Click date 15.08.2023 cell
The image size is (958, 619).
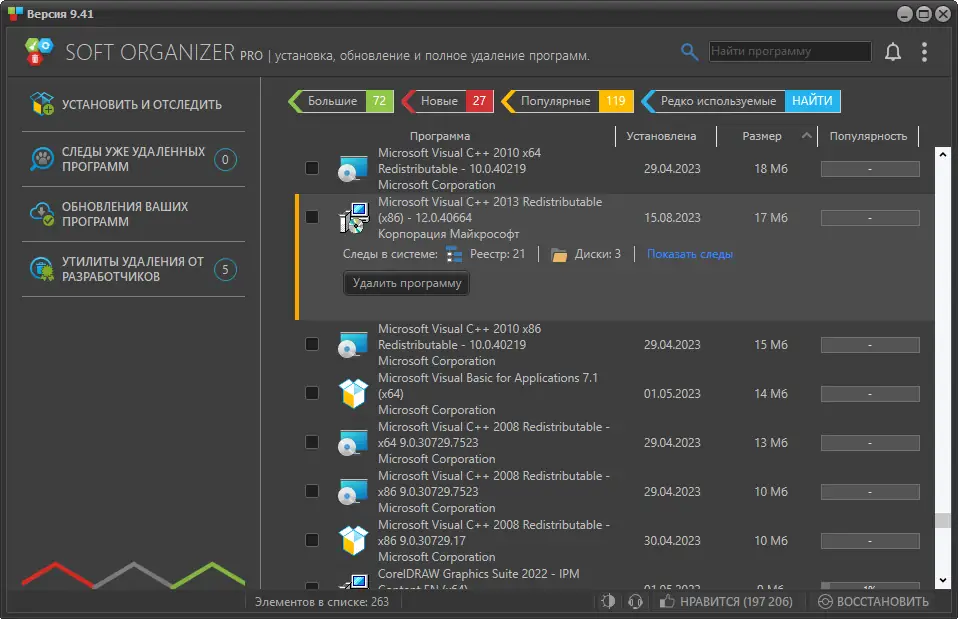672,218
